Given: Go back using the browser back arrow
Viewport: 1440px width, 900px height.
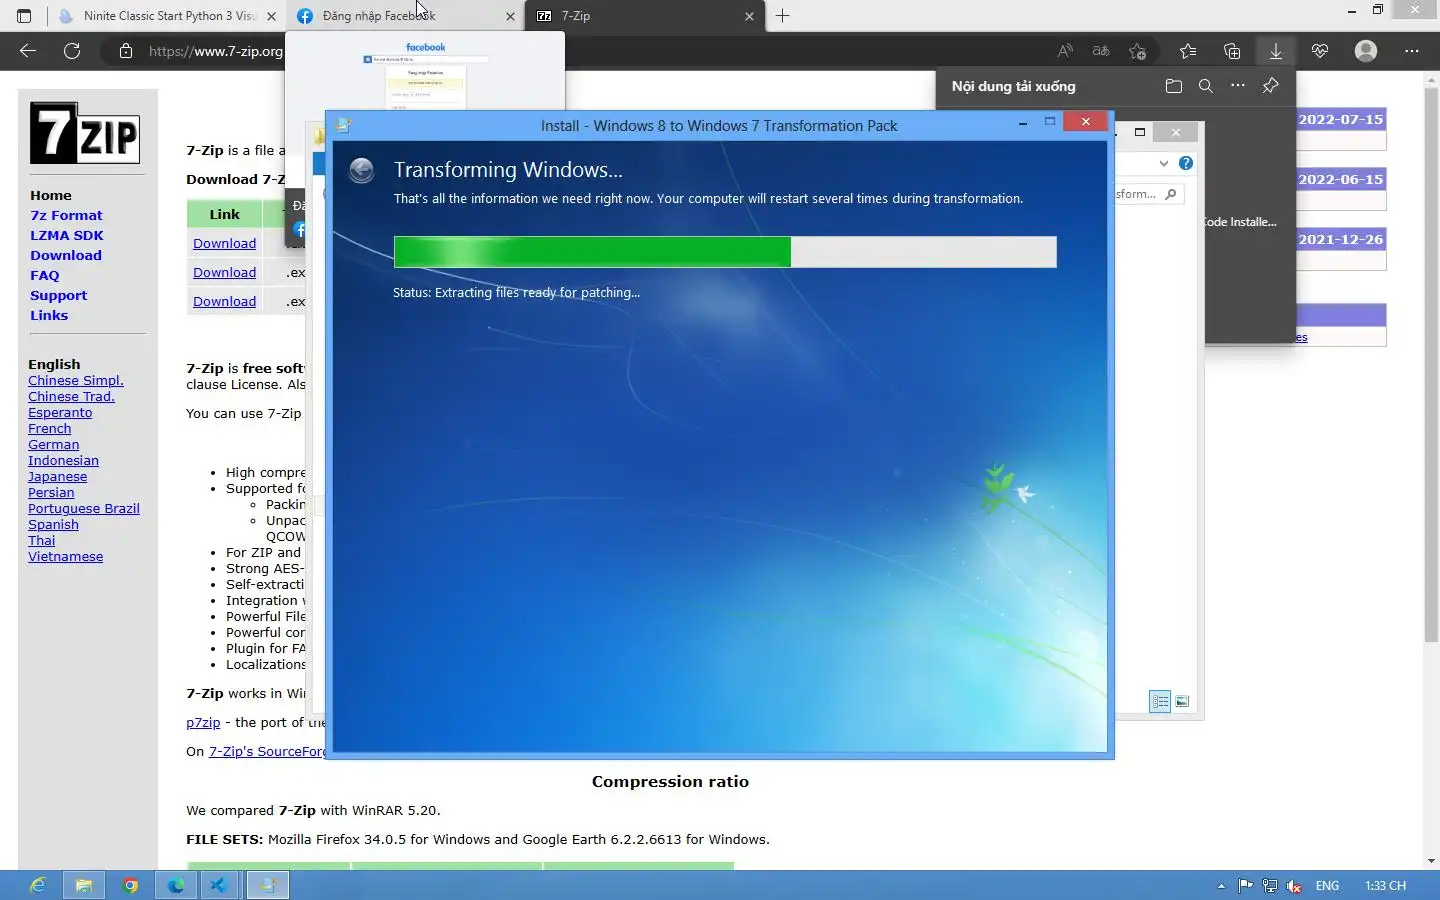Looking at the screenshot, I should [x=28, y=51].
